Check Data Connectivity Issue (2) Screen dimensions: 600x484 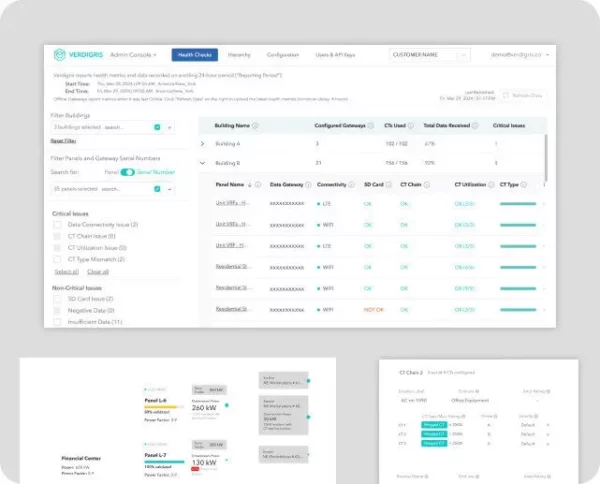point(57,225)
